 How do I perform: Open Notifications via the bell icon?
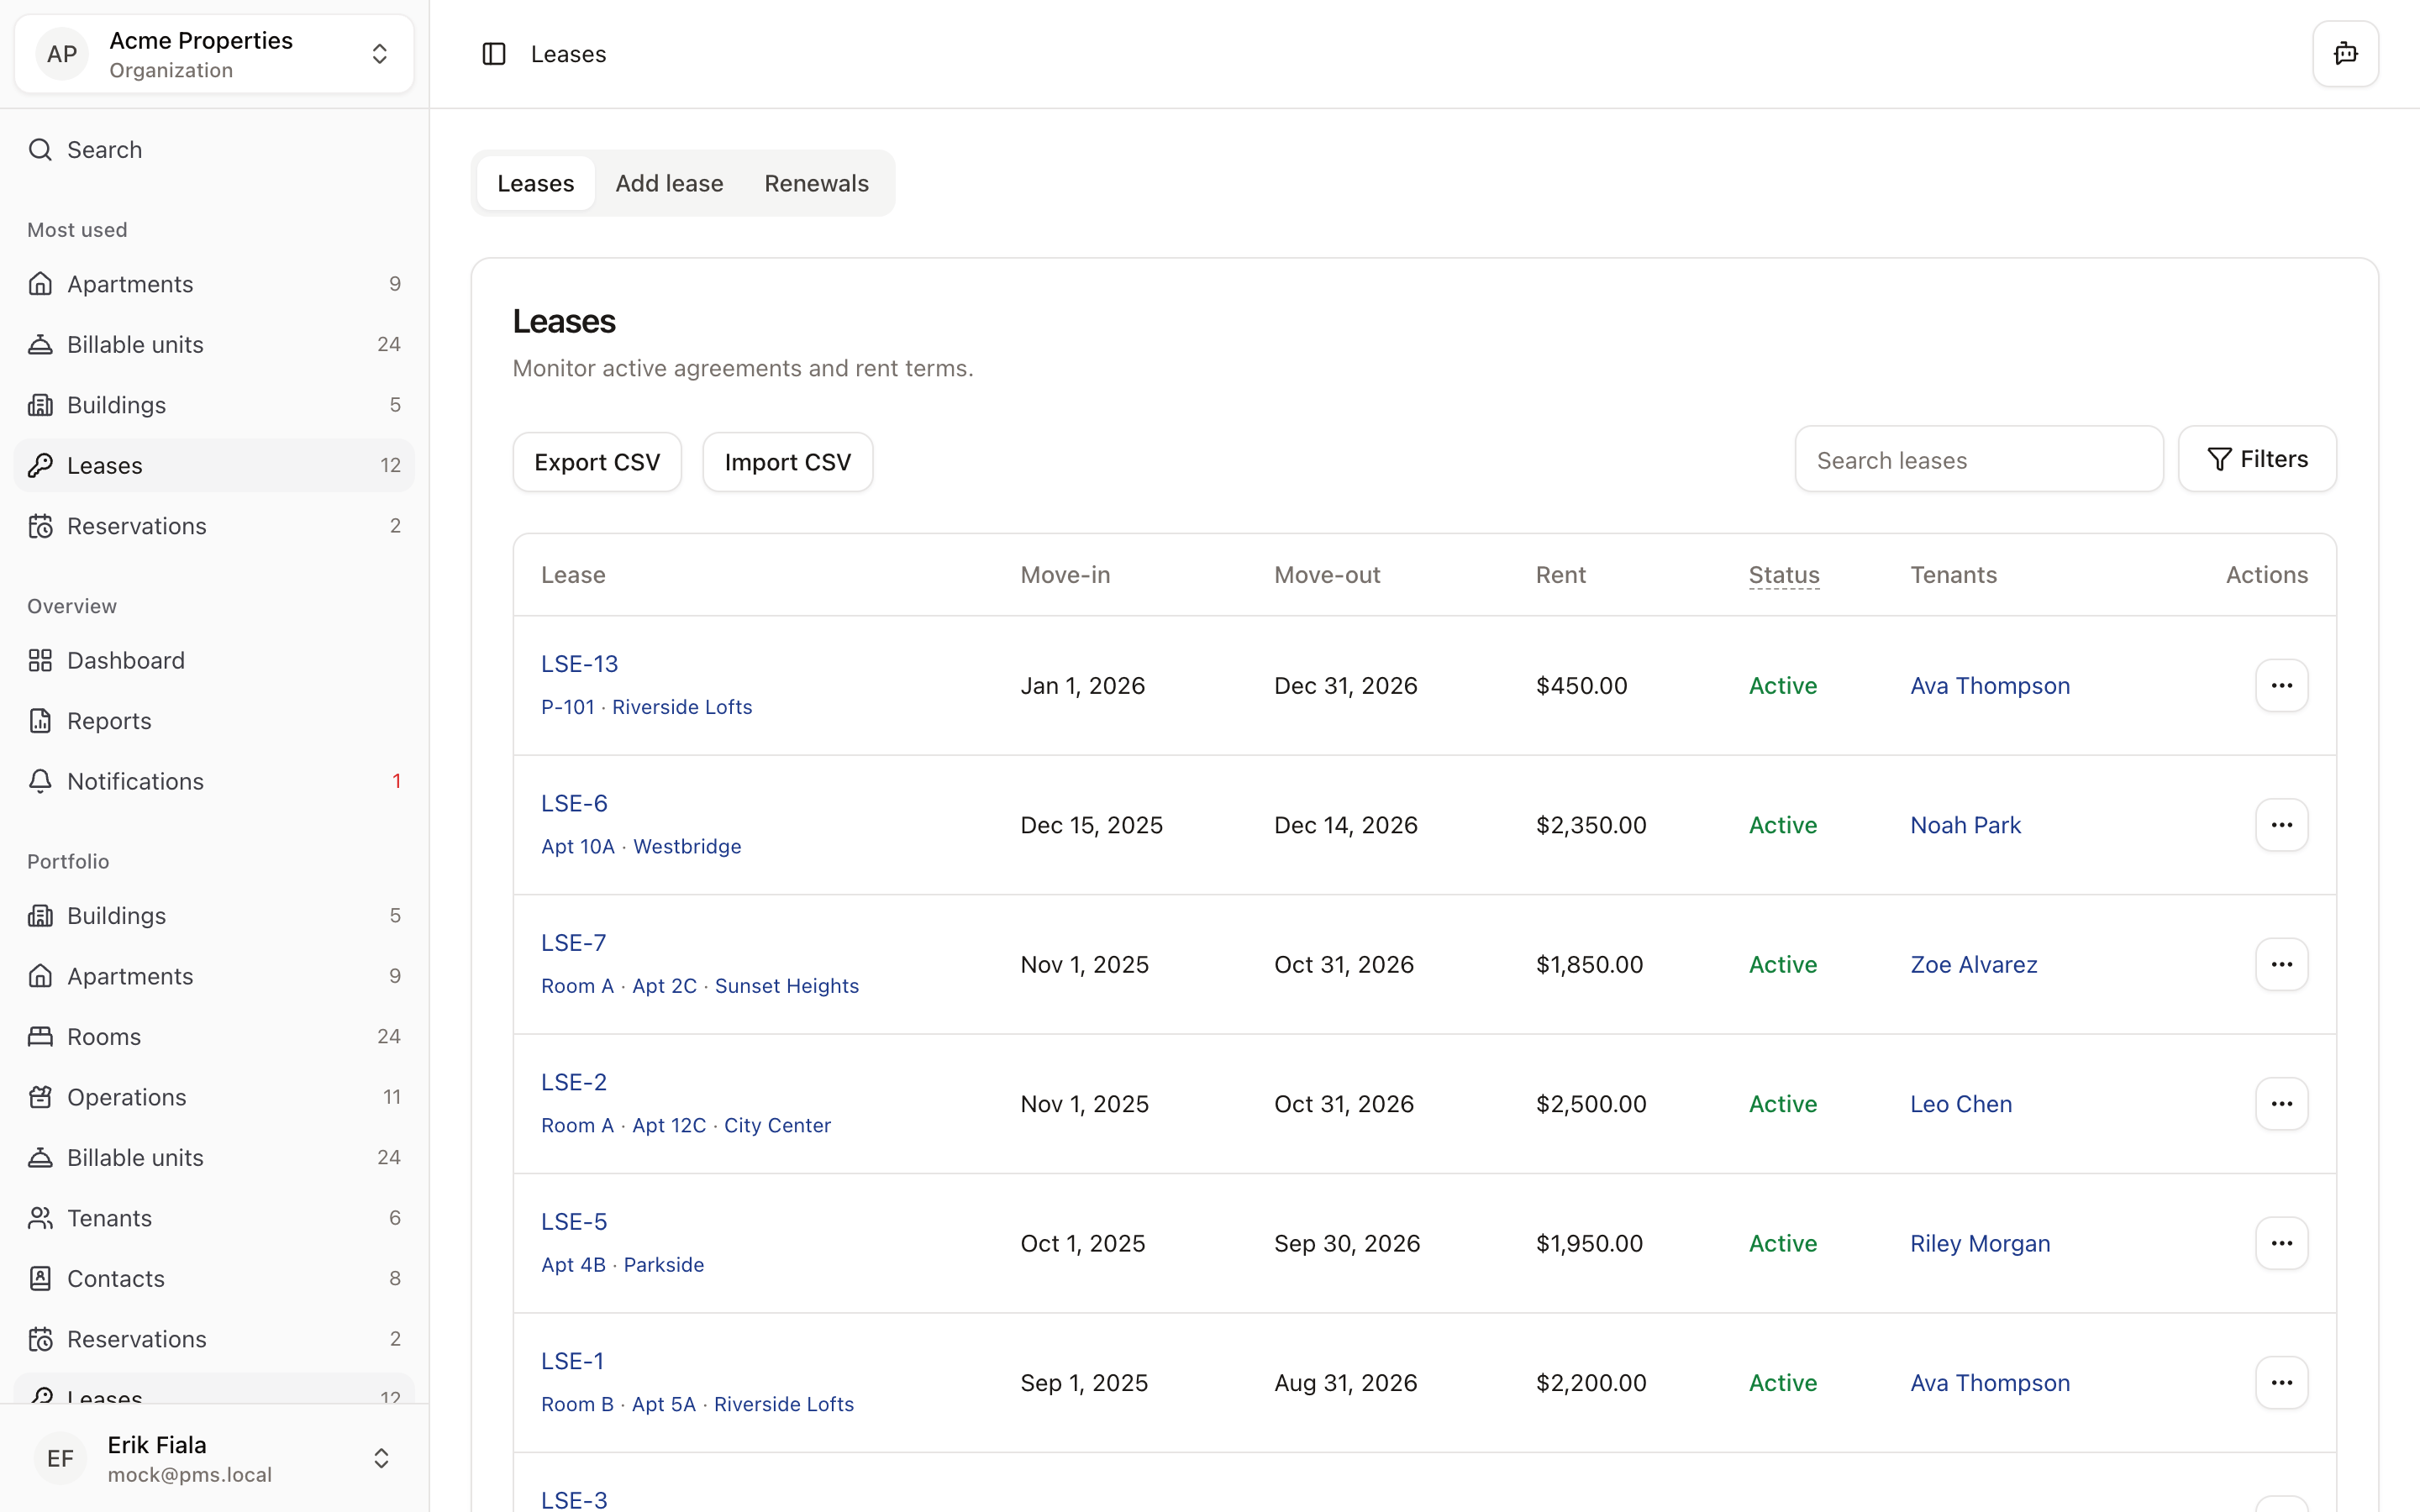(40, 781)
